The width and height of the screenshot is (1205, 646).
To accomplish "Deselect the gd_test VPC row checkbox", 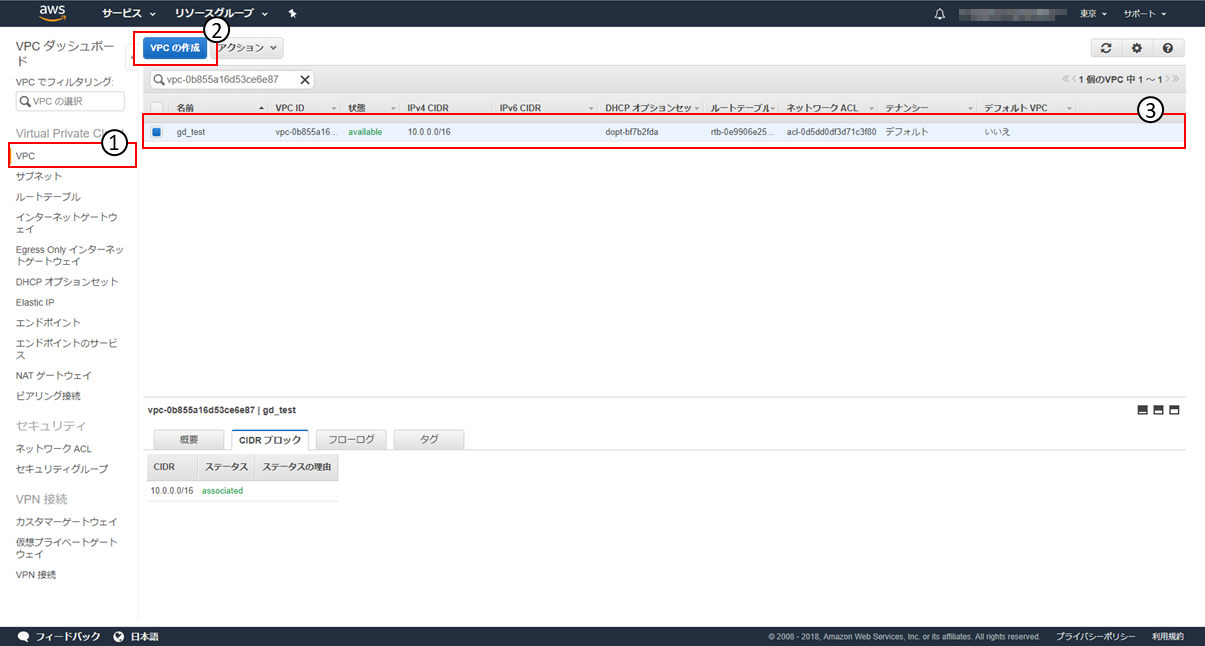I will tap(157, 132).
